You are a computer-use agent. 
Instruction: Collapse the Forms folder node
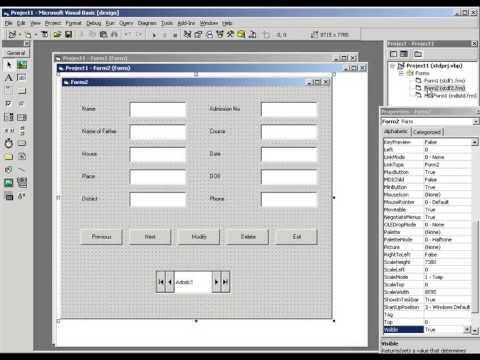click(x=401, y=73)
